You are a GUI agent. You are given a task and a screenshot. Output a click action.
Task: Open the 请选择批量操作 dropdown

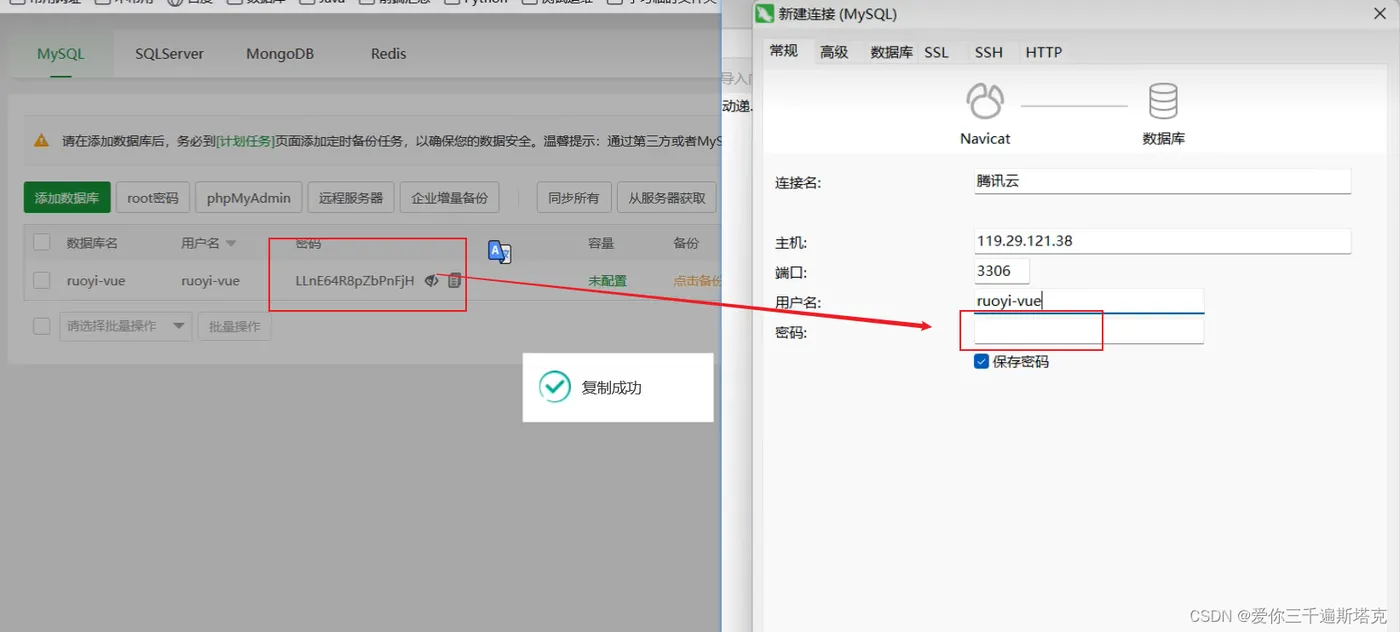click(126, 326)
